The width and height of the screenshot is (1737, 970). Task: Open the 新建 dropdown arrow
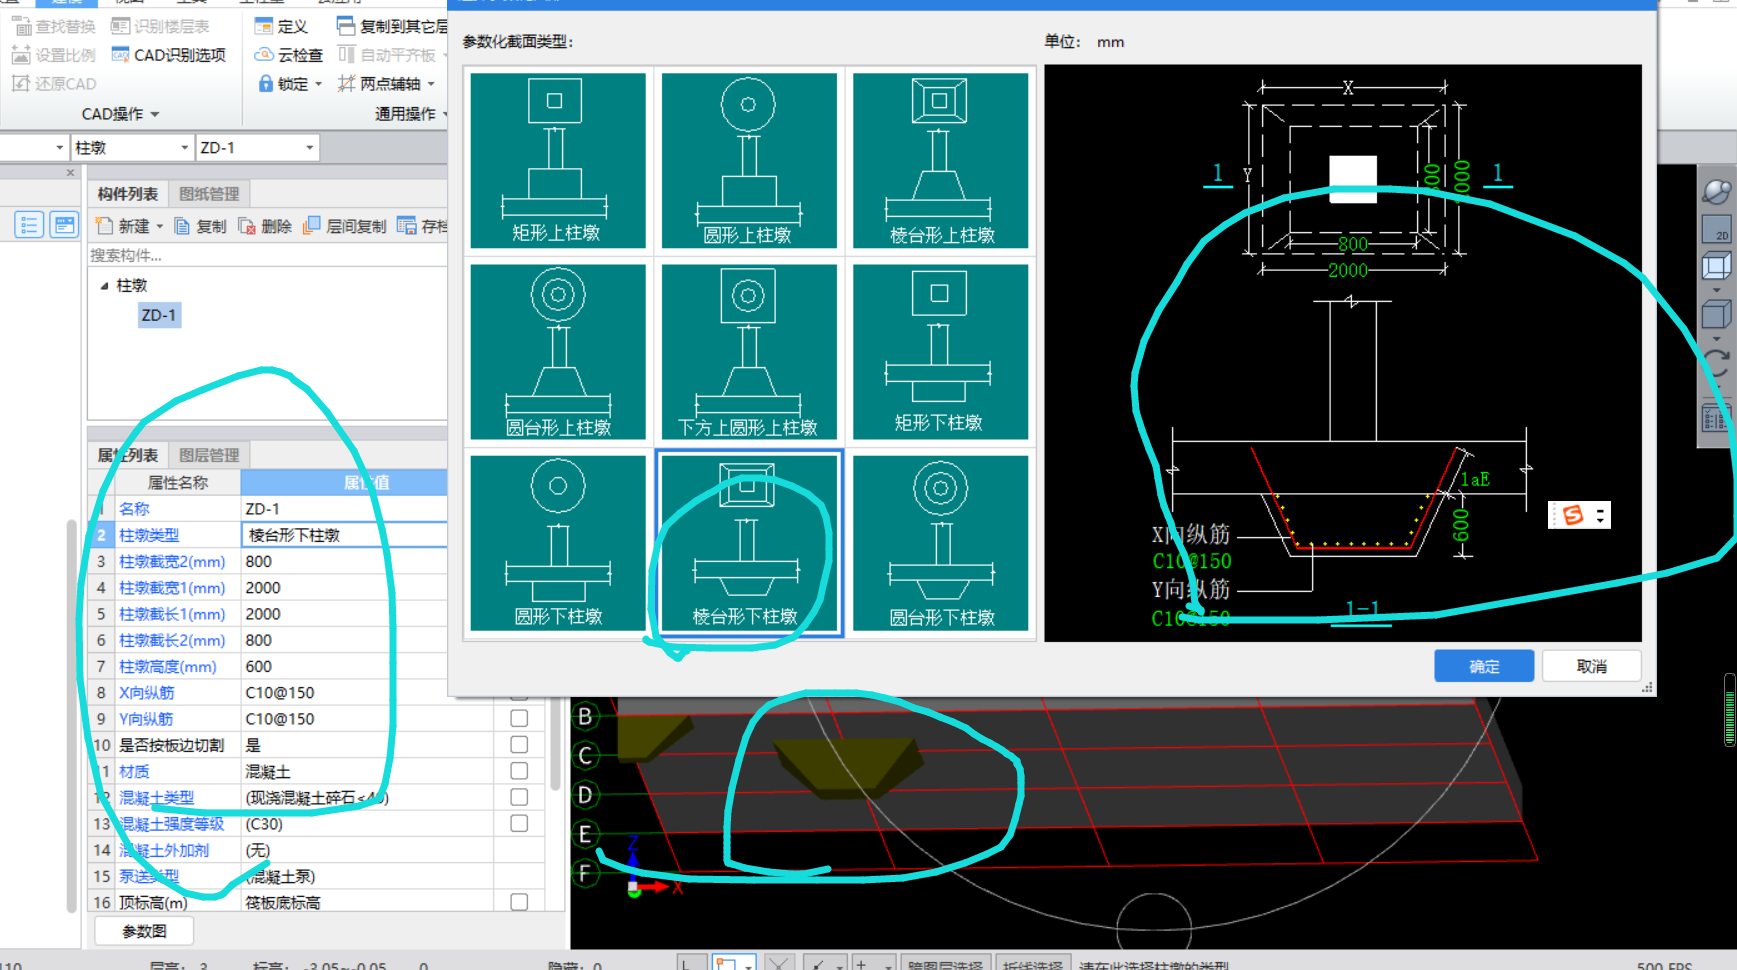(x=160, y=226)
